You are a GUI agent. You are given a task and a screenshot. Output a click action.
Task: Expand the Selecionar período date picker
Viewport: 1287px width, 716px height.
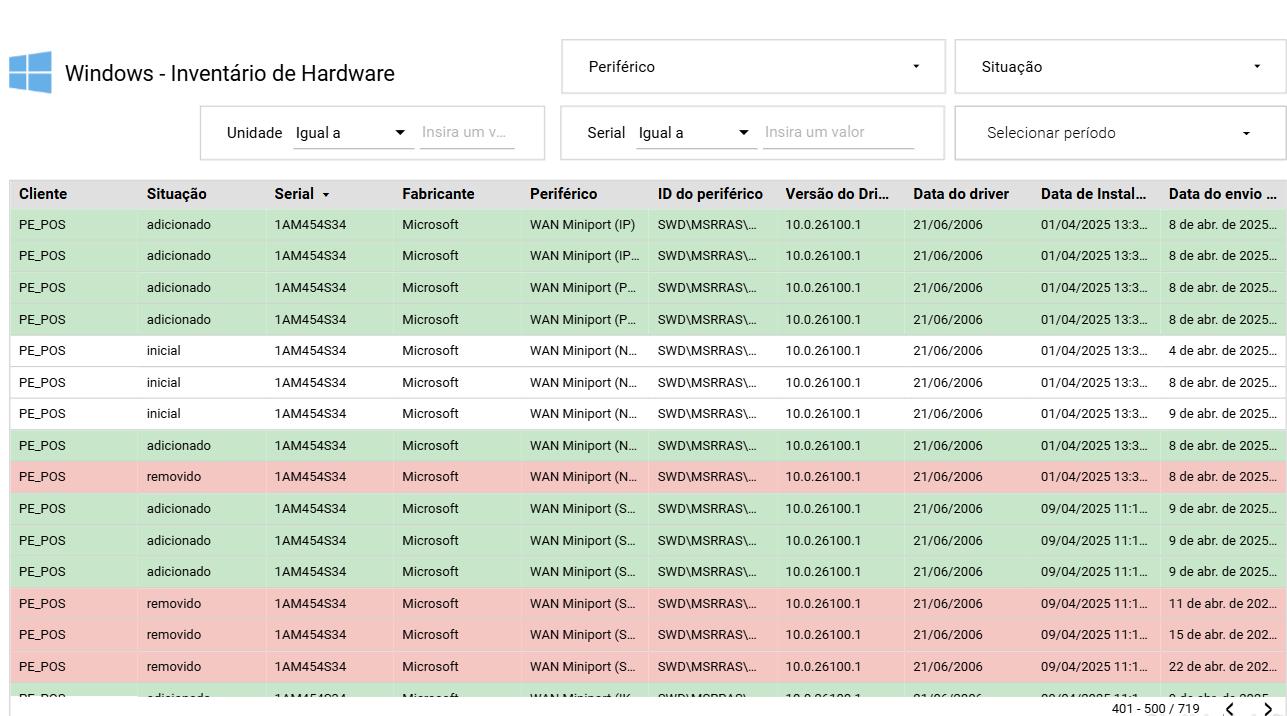coord(1120,133)
